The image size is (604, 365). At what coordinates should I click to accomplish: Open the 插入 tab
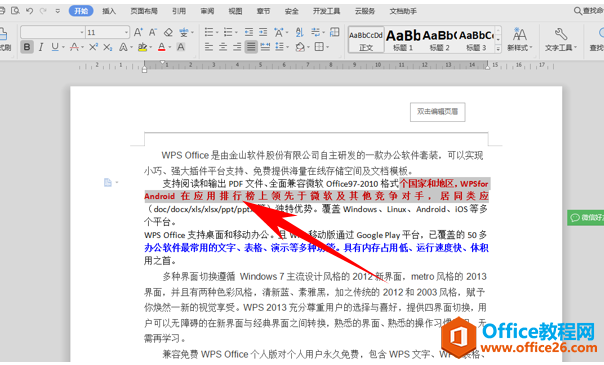109,11
